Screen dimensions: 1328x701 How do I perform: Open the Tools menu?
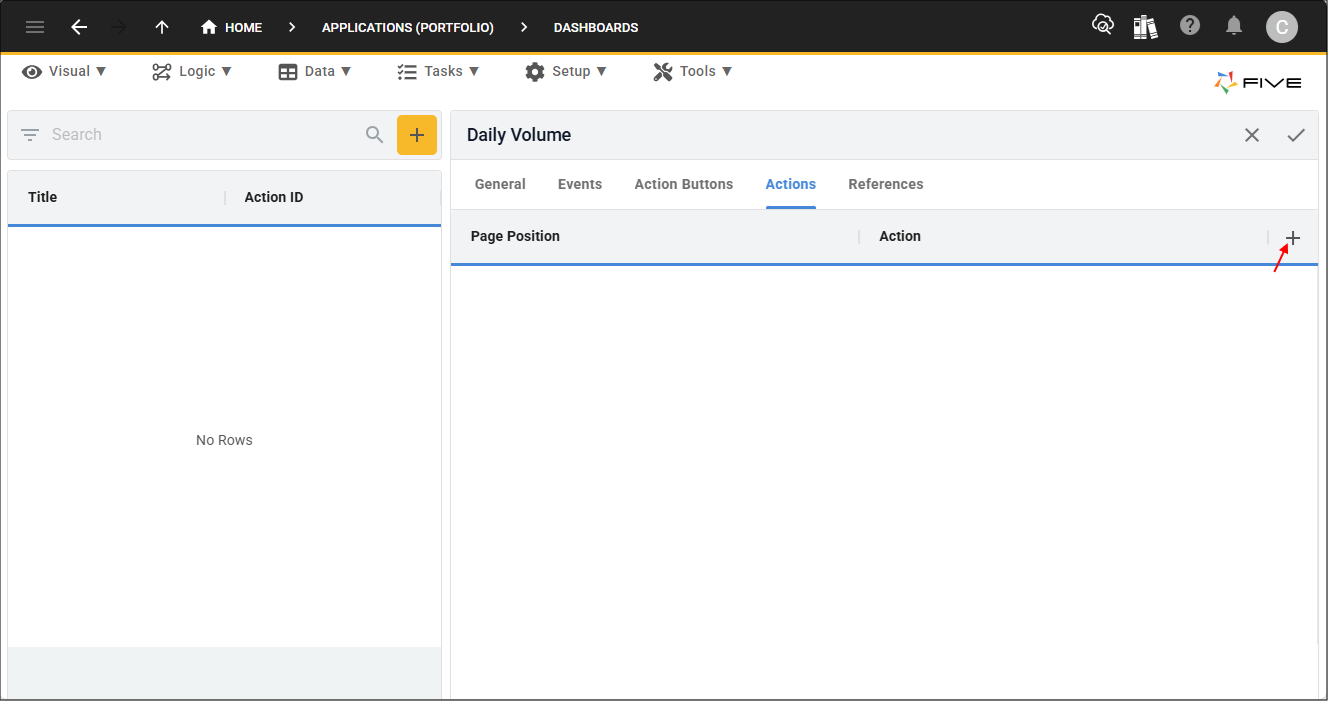(693, 71)
